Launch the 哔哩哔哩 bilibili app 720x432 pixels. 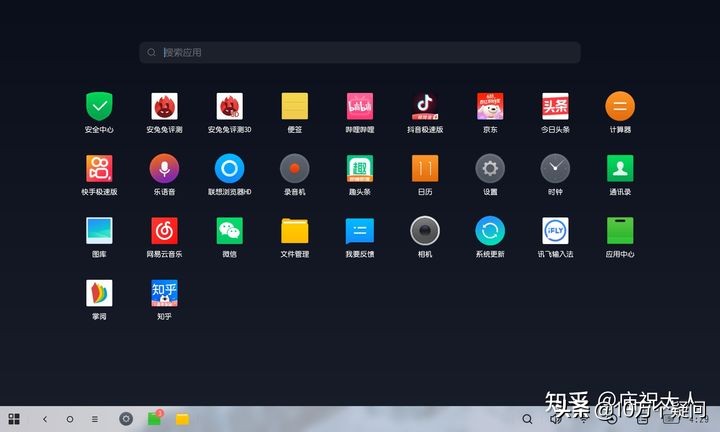click(x=360, y=107)
